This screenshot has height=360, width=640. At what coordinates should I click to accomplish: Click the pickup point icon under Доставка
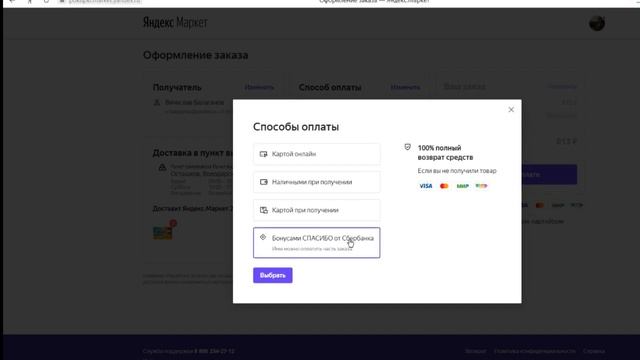click(162, 167)
